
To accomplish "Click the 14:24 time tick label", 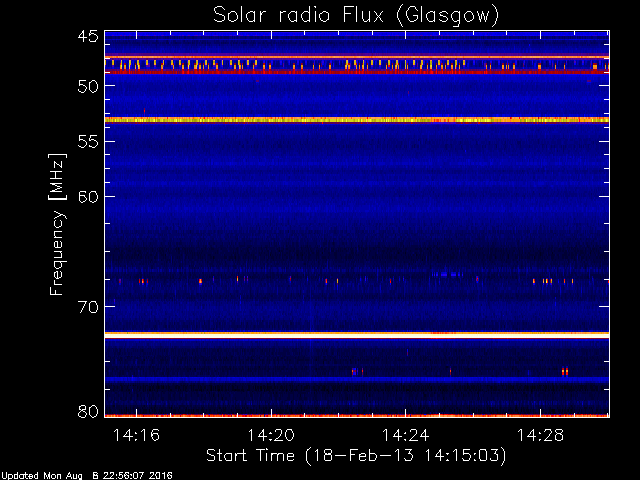I will coord(406,435).
